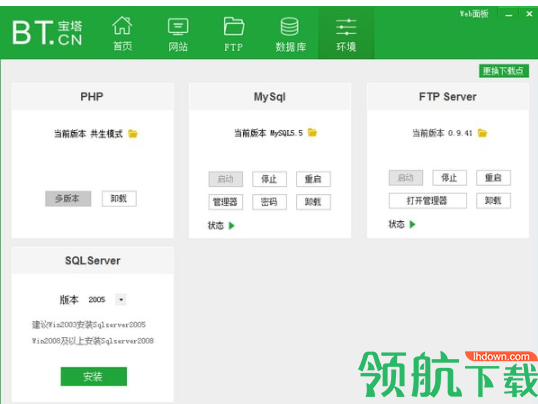Click the 更换下载点 button
Viewport: 538px width, 404px height.
504,71
